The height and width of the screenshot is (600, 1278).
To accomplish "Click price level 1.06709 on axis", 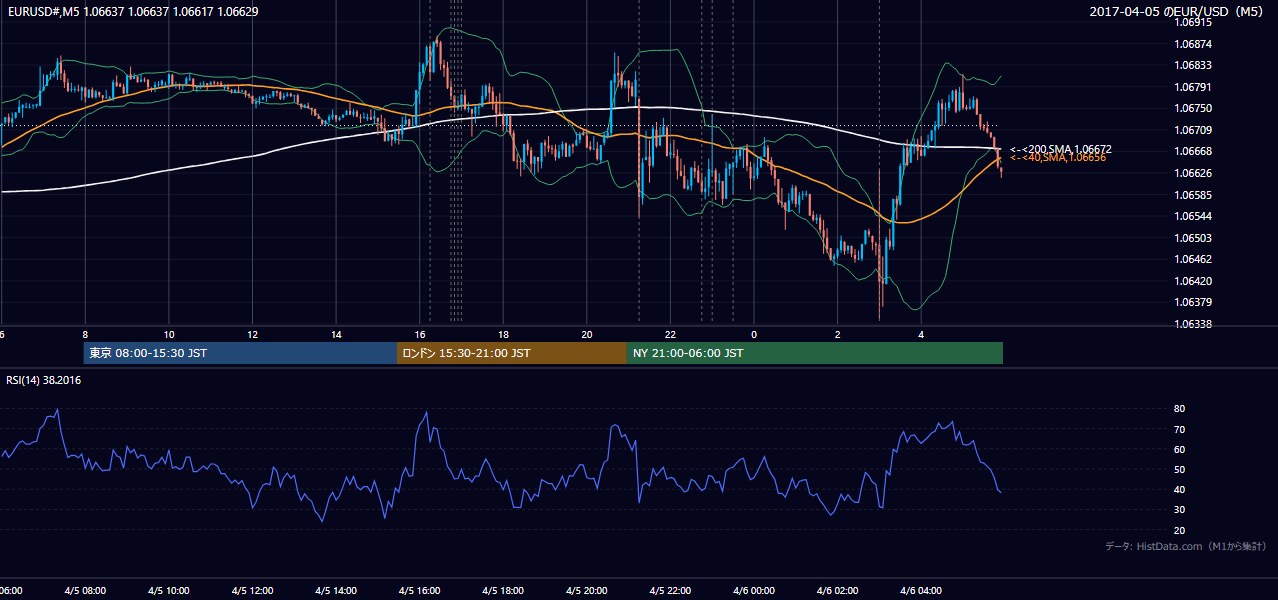I will click(1192, 130).
